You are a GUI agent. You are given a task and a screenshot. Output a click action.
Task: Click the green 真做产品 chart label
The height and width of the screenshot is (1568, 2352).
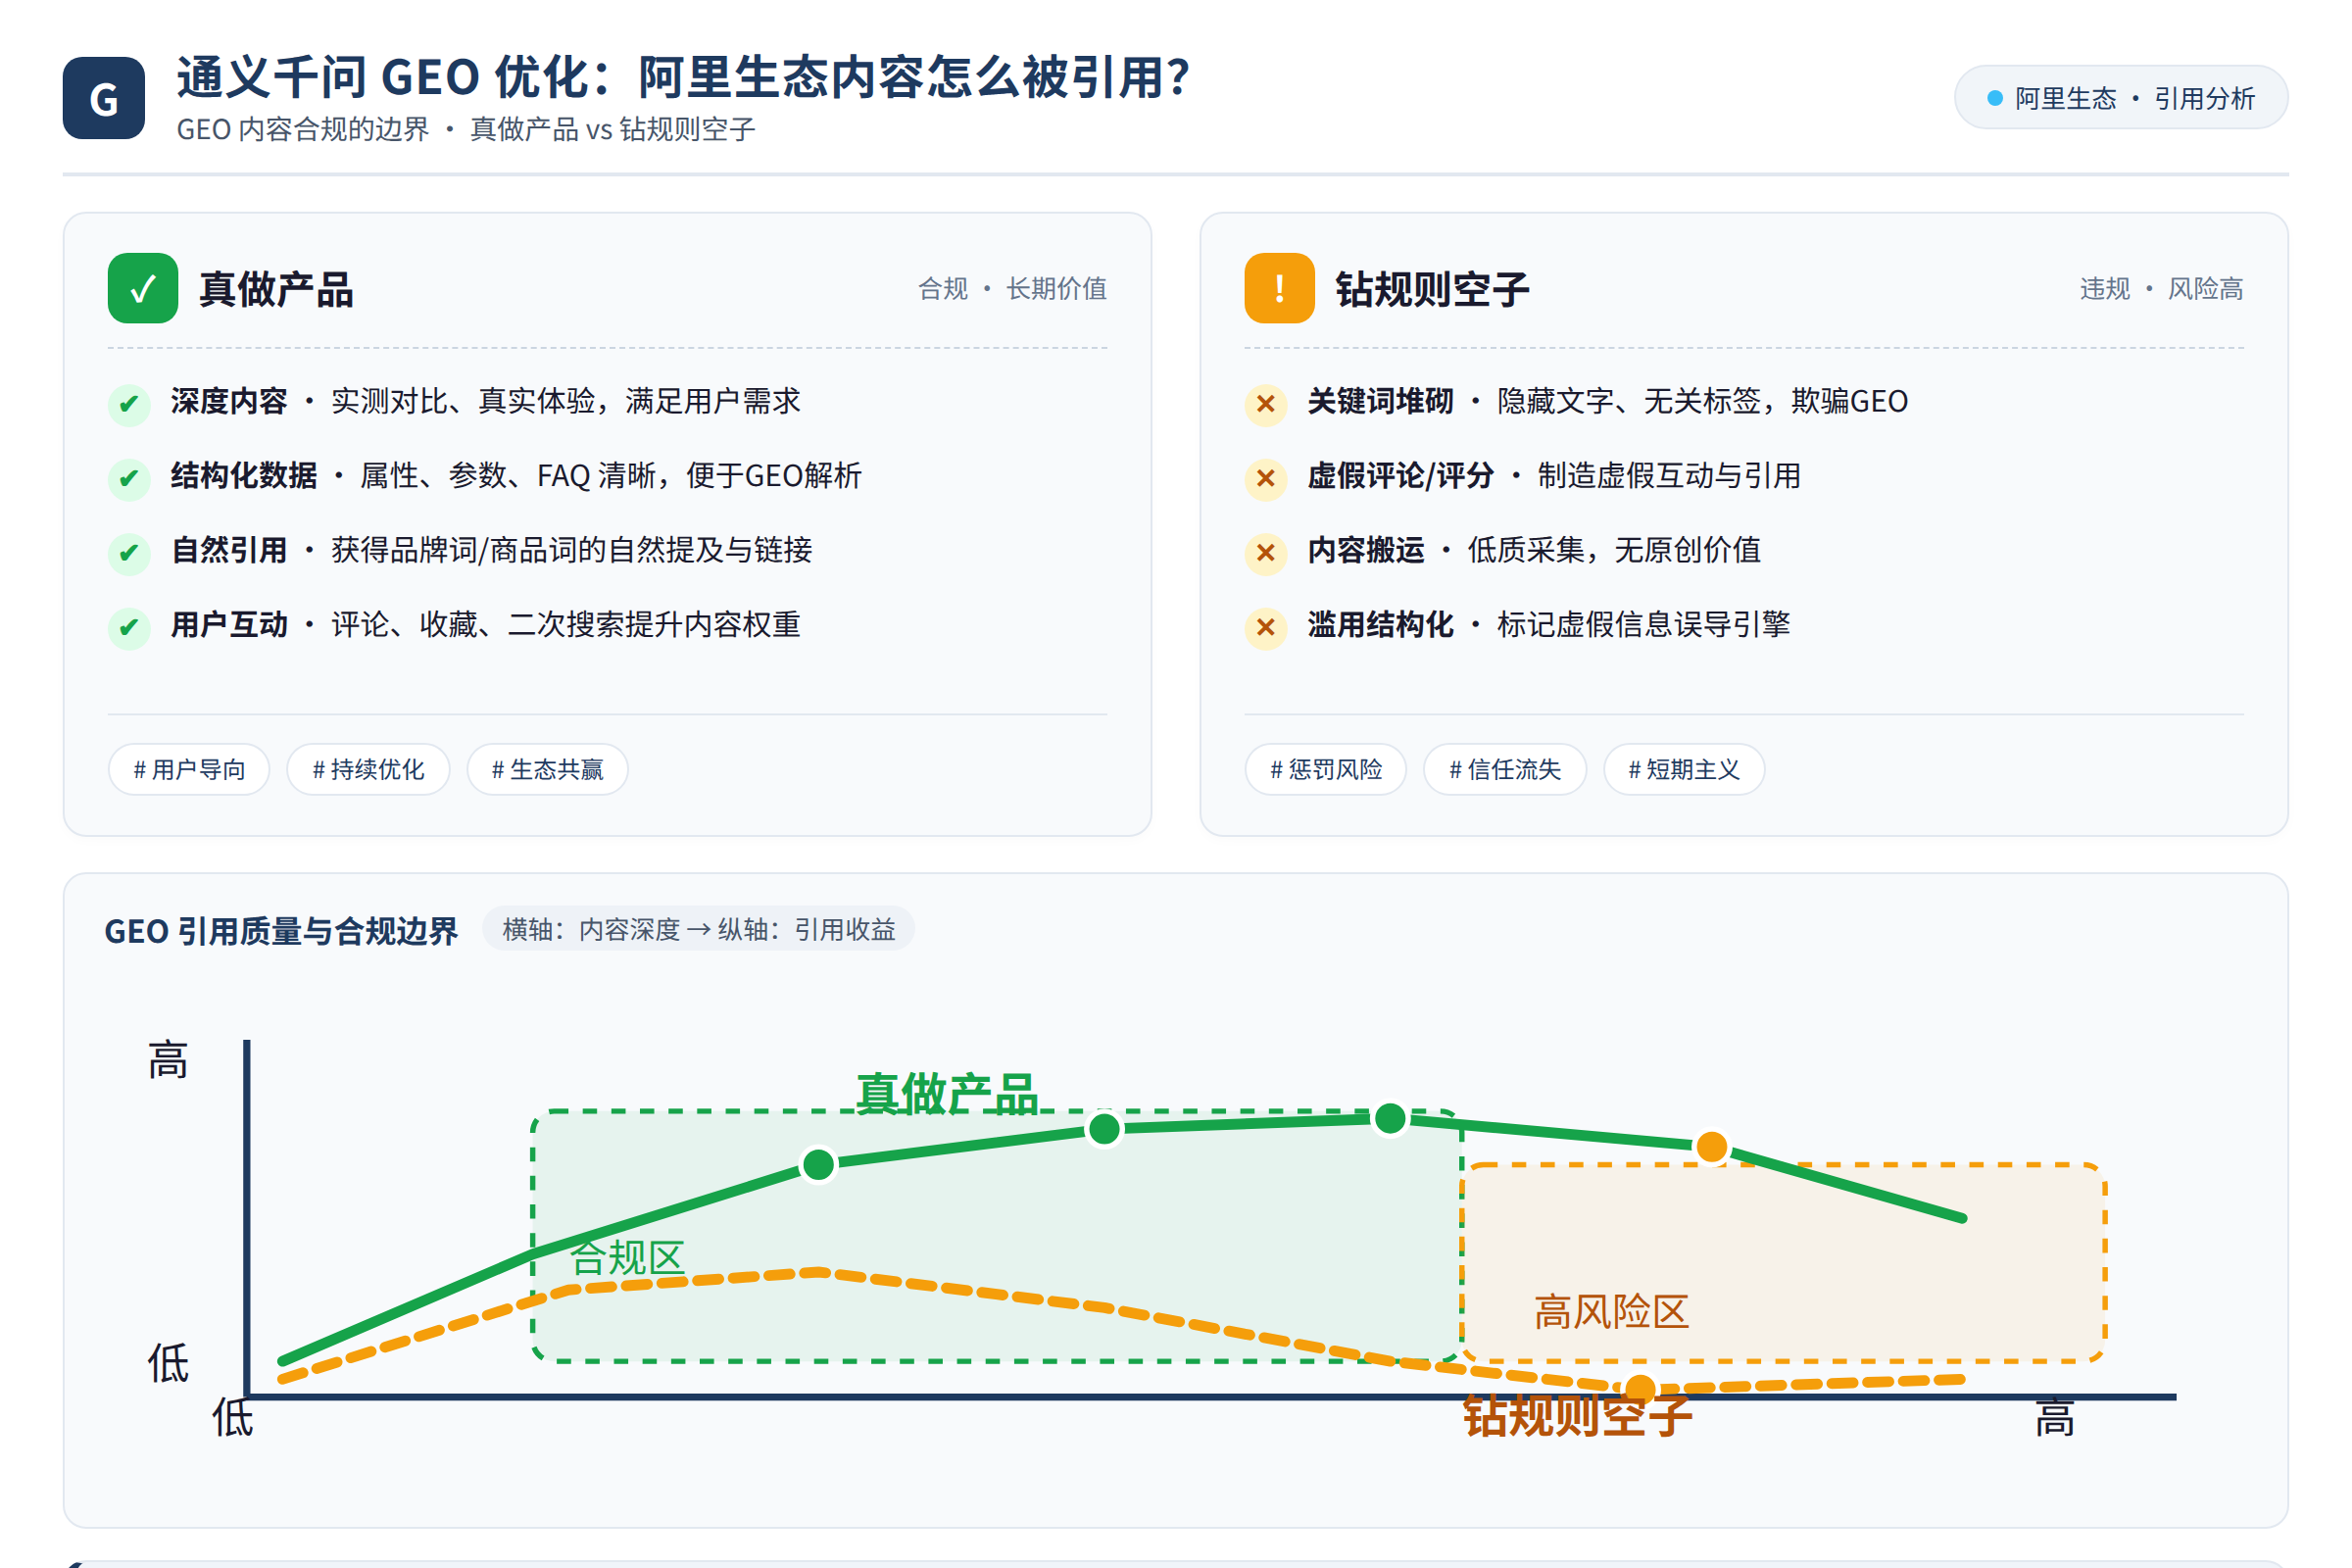947,1093
